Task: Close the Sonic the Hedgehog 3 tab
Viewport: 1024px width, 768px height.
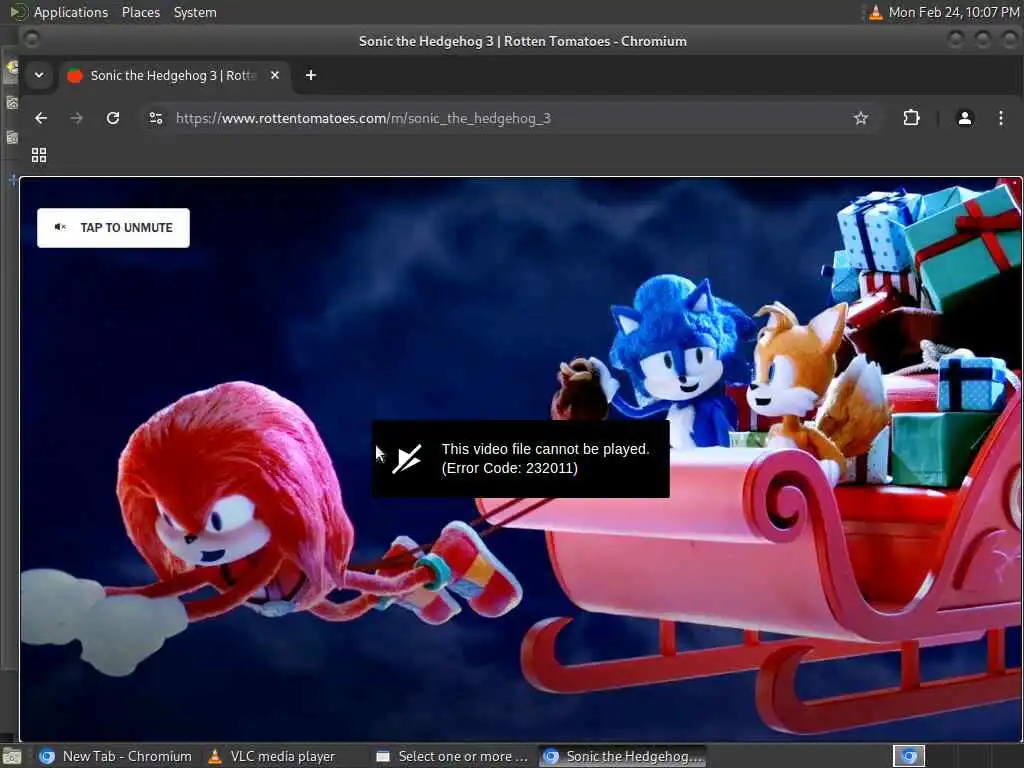Action: [275, 75]
